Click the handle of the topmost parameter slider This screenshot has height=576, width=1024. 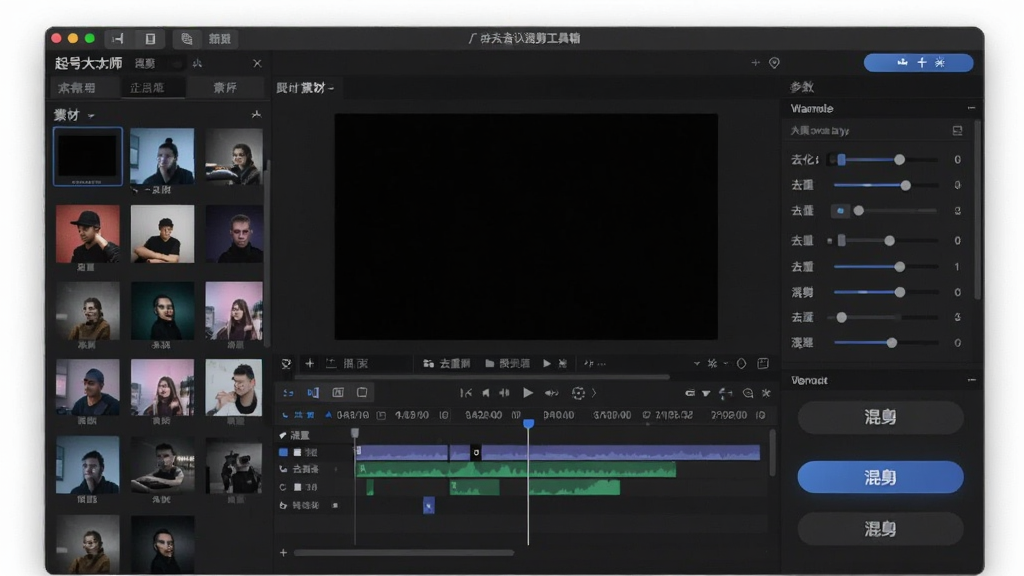pos(899,159)
